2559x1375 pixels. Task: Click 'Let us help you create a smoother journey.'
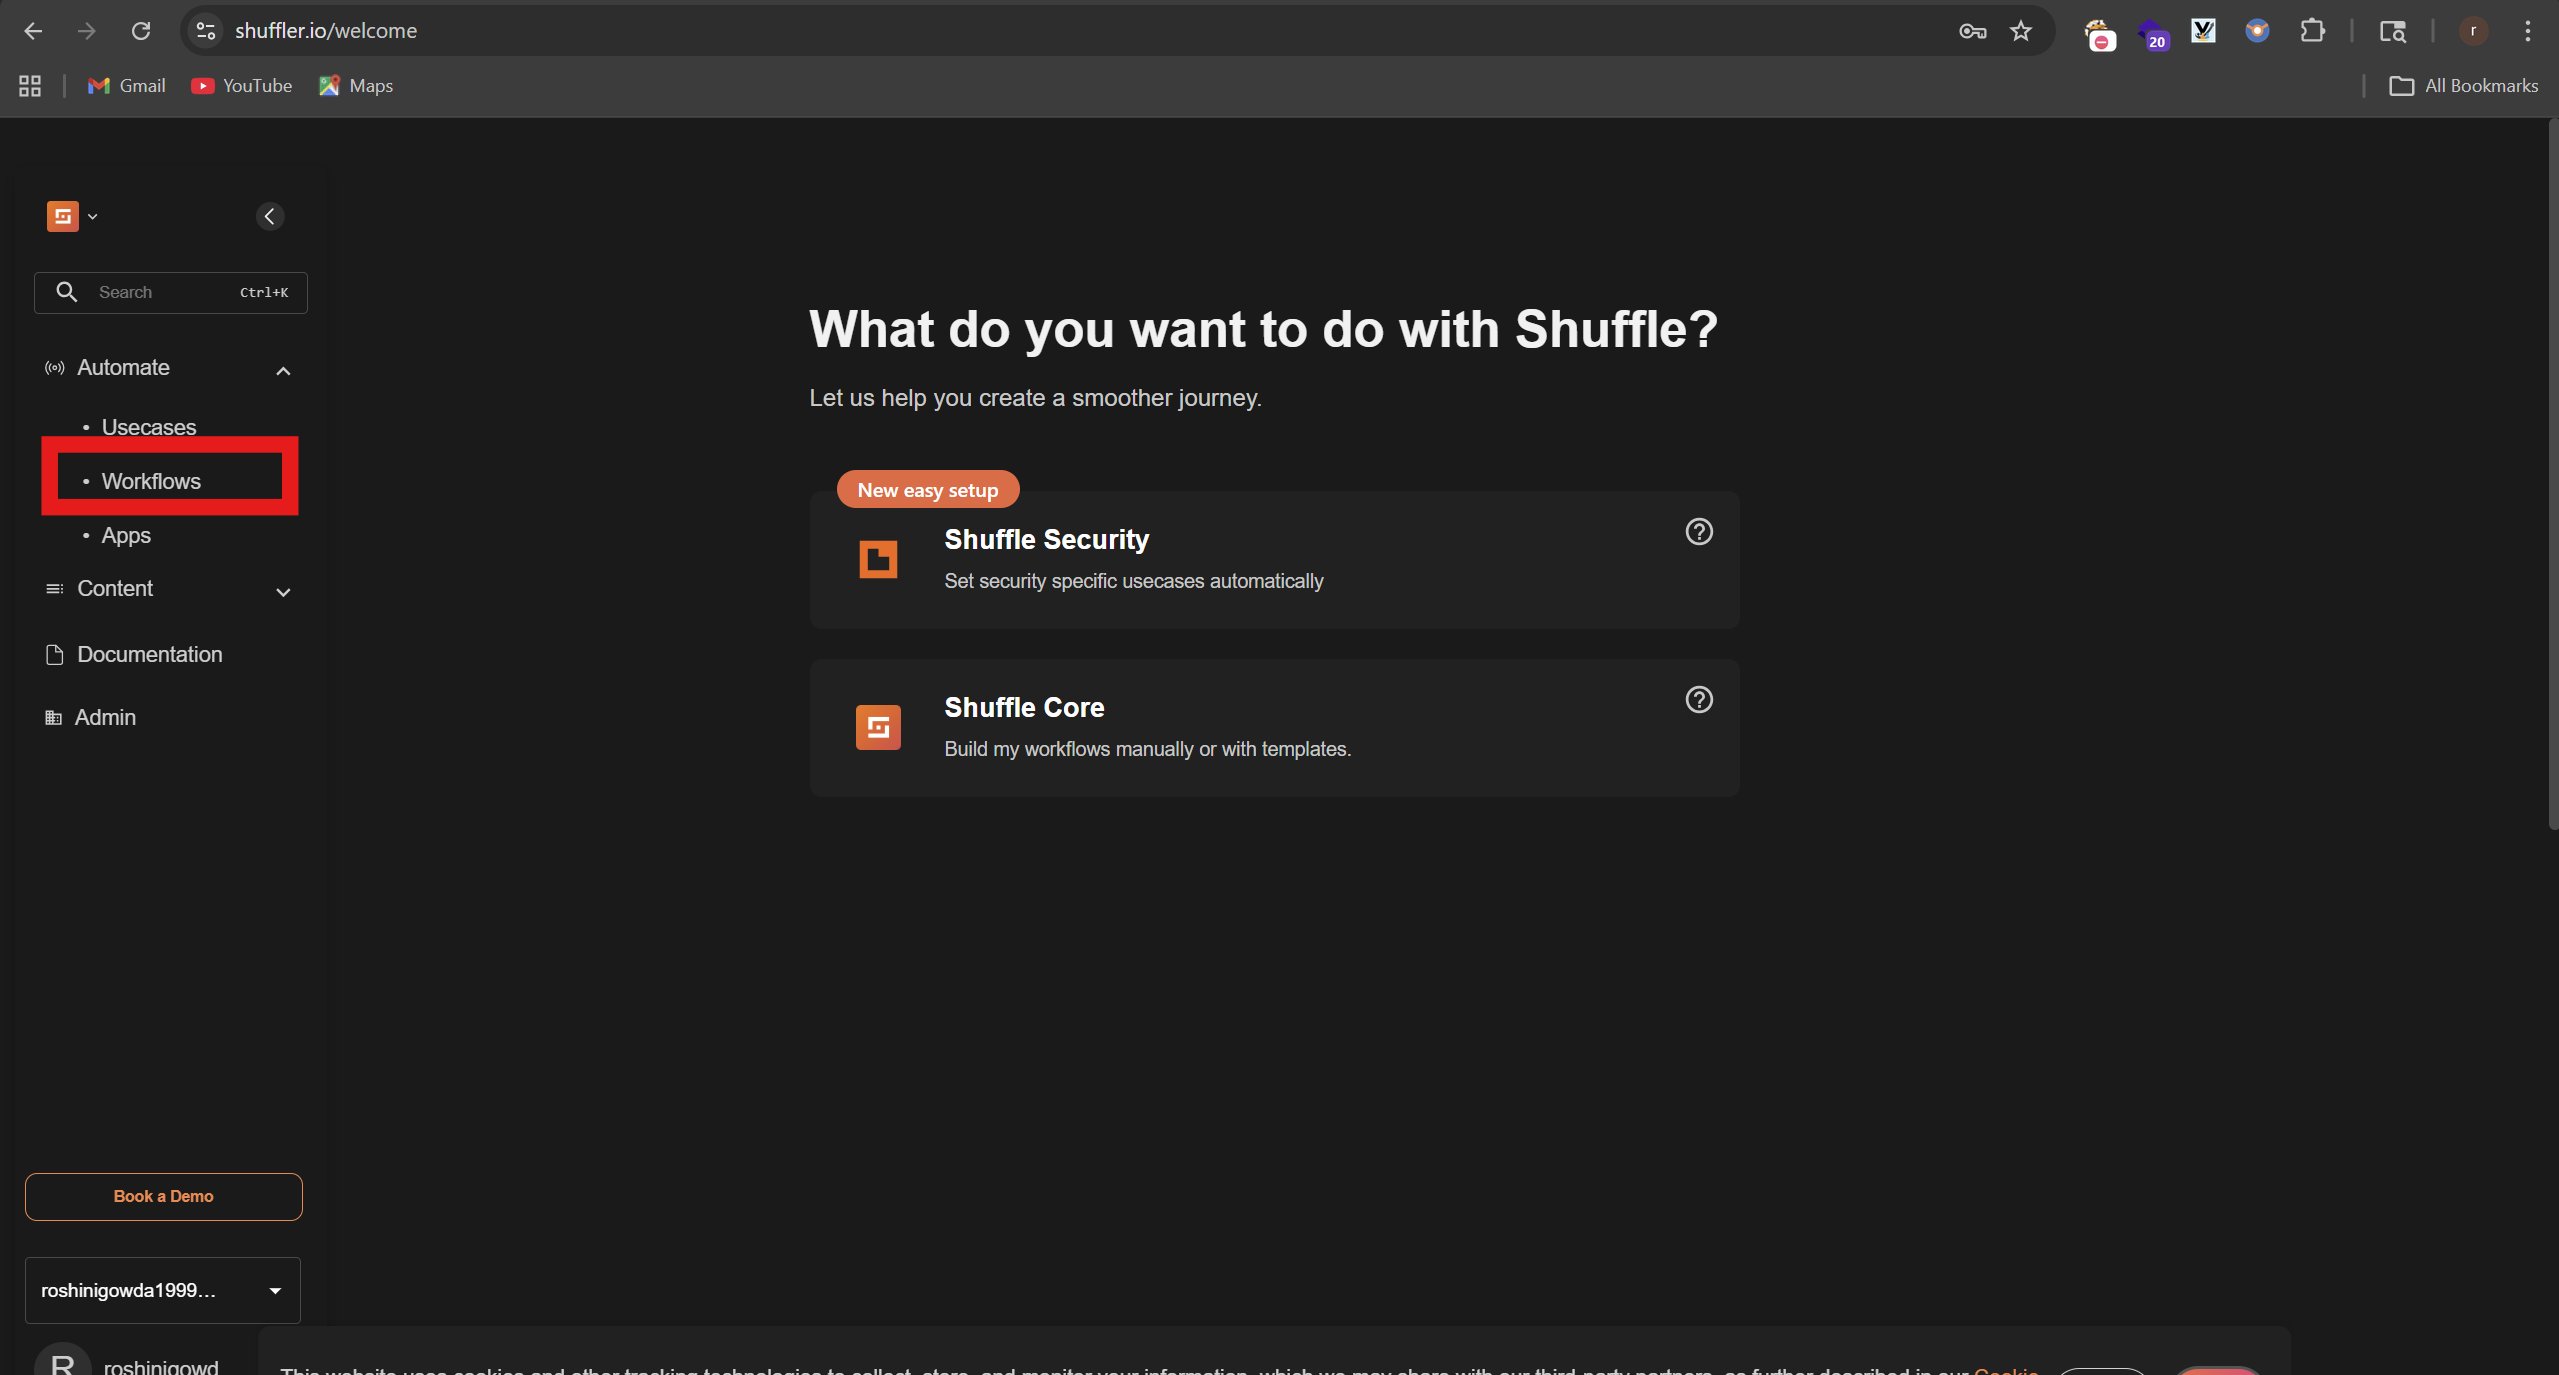1035,398
